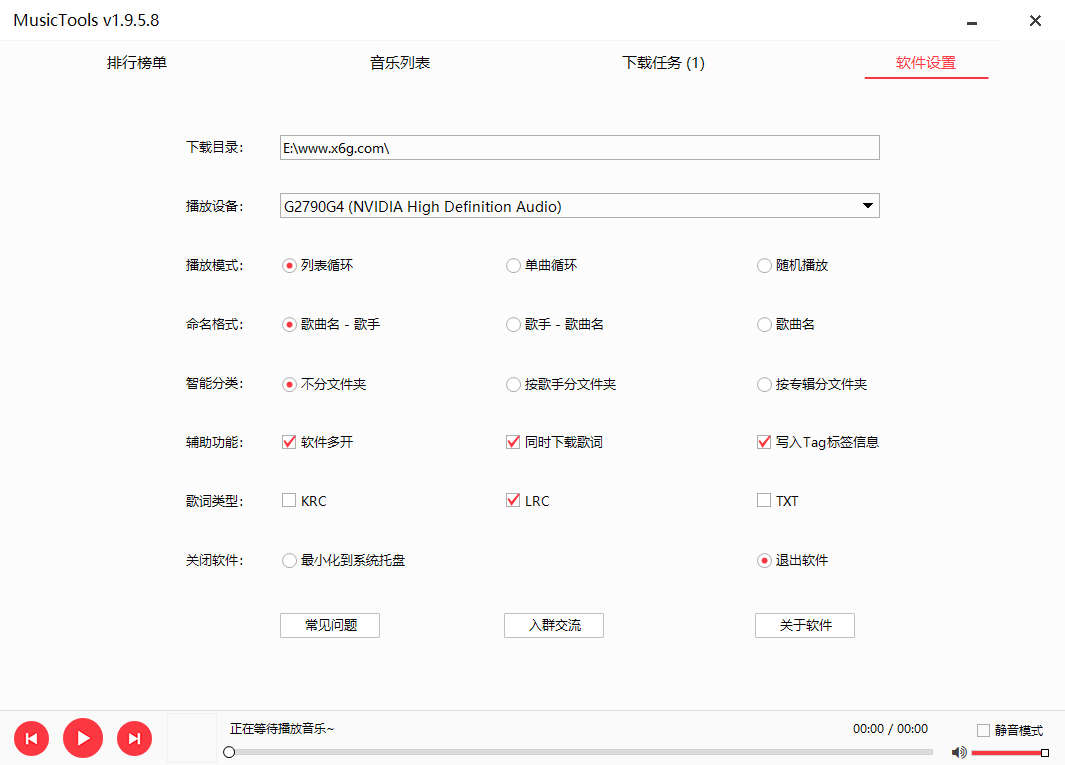The height and width of the screenshot is (765, 1065).
Task: Switch to the 下载任务 (1) tab
Action: pyautogui.click(x=663, y=63)
